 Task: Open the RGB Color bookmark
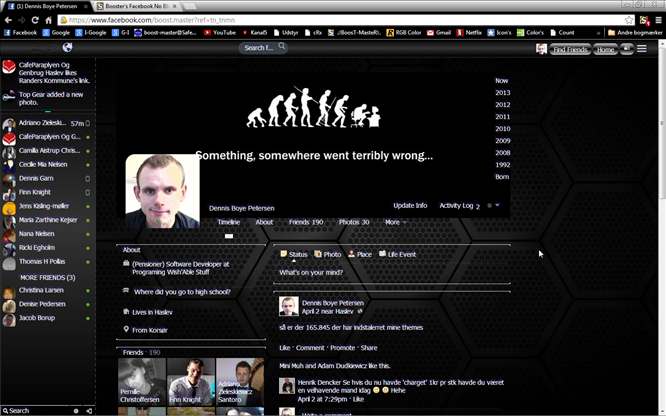pos(404,32)
